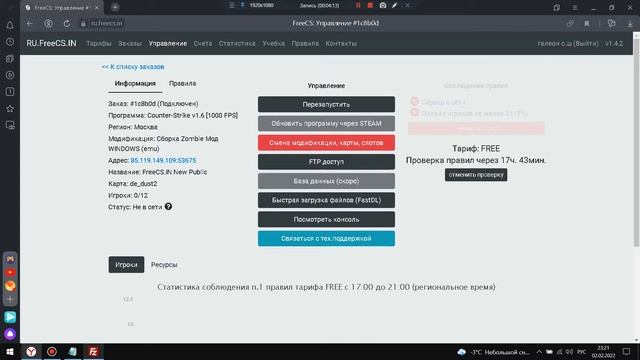Click Обновить программу через STEAM button
Image resolution: width=640 pixels, height=360 pixels.
pos(326,123)
